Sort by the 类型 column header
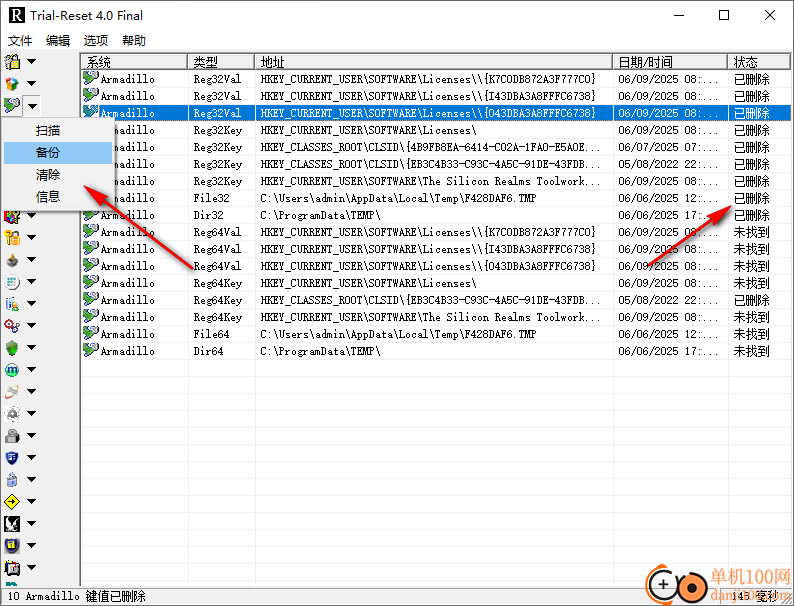The image size is (794, 606). (221, 62)
